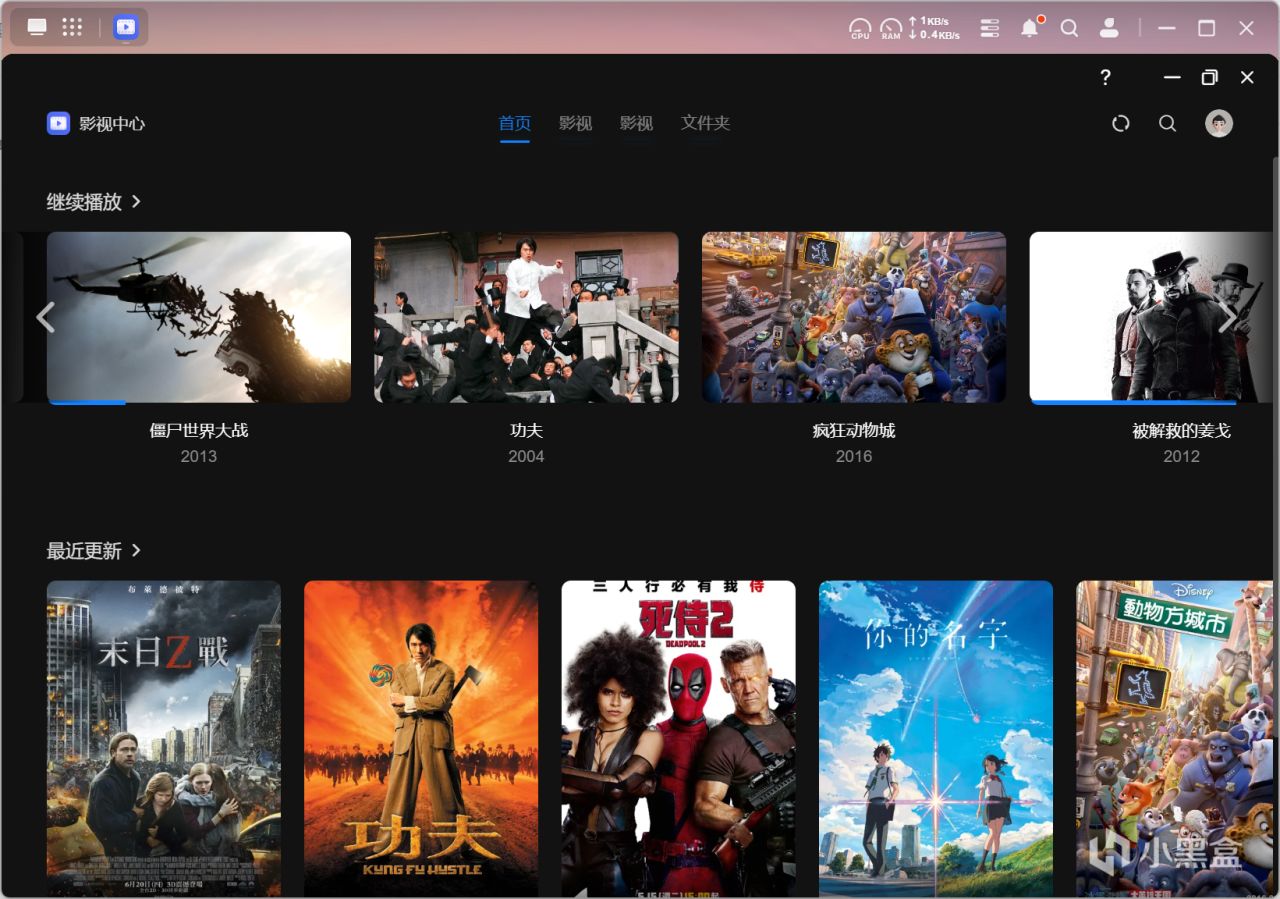The width and height of the screenshot is (1280, 899).
Task: Expand the 继续播放 section chevron
Action: click(136, 201)
